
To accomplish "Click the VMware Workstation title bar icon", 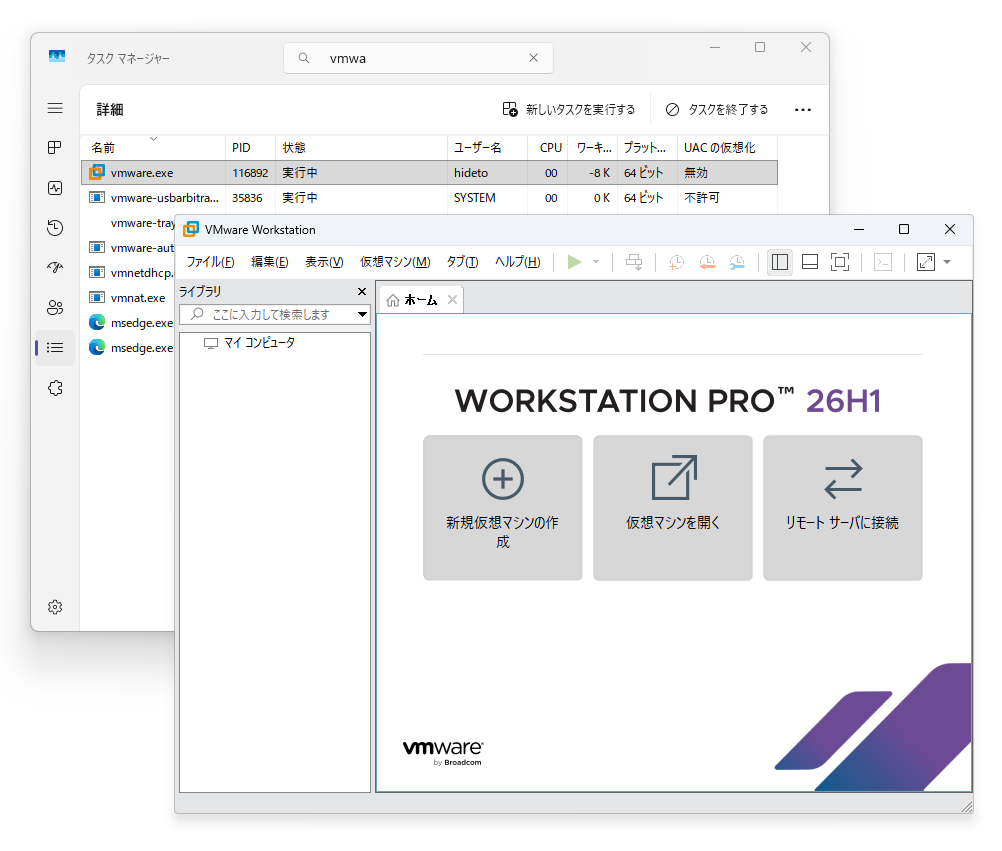I will pyautogui.click(x=190, y=229).
